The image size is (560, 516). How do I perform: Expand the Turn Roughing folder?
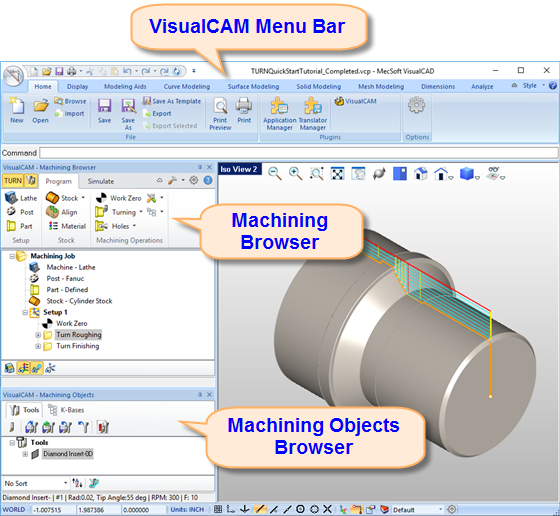pos(38,335)
